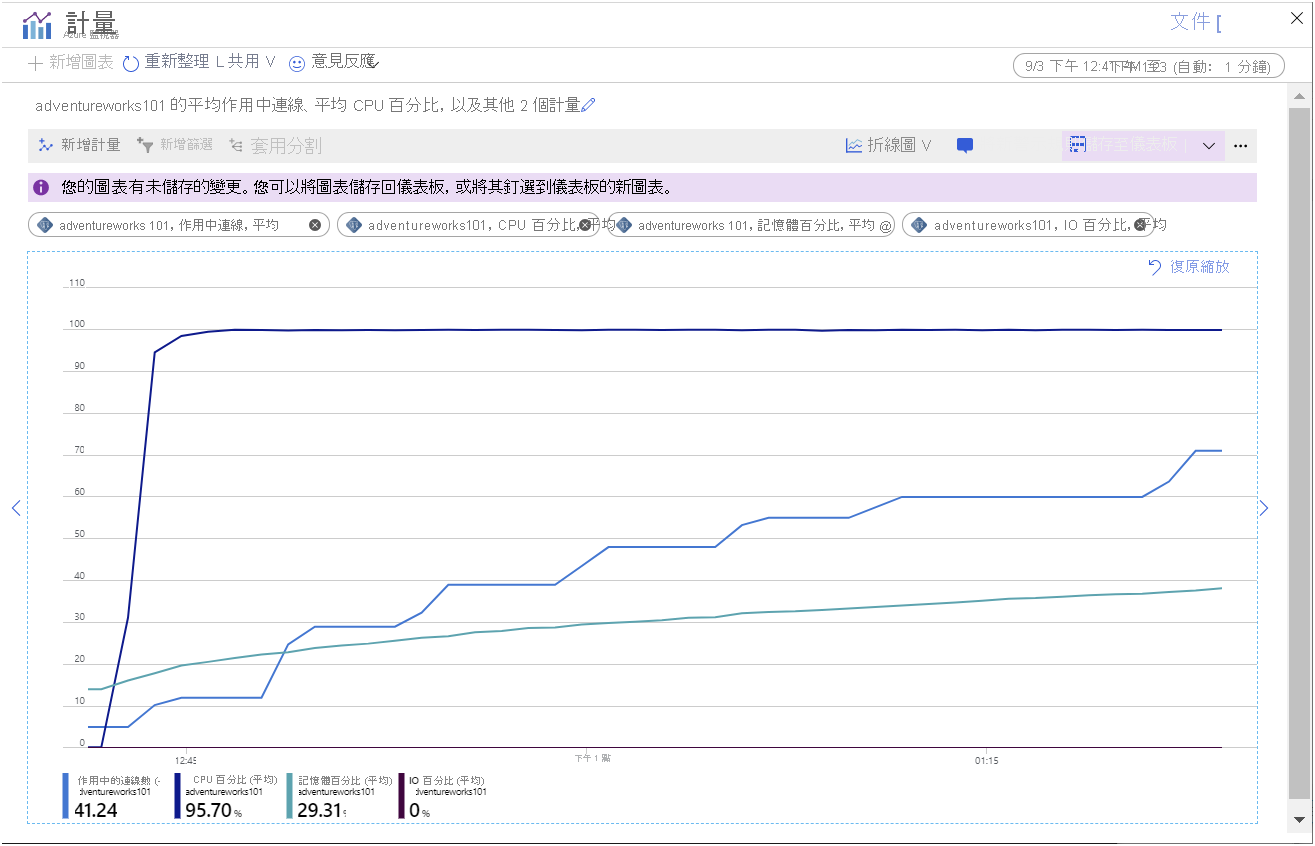Viewport: 1315px width, 846px height.
Task: Close the metrics blade with X
Action: click(x=1297, y=18)
